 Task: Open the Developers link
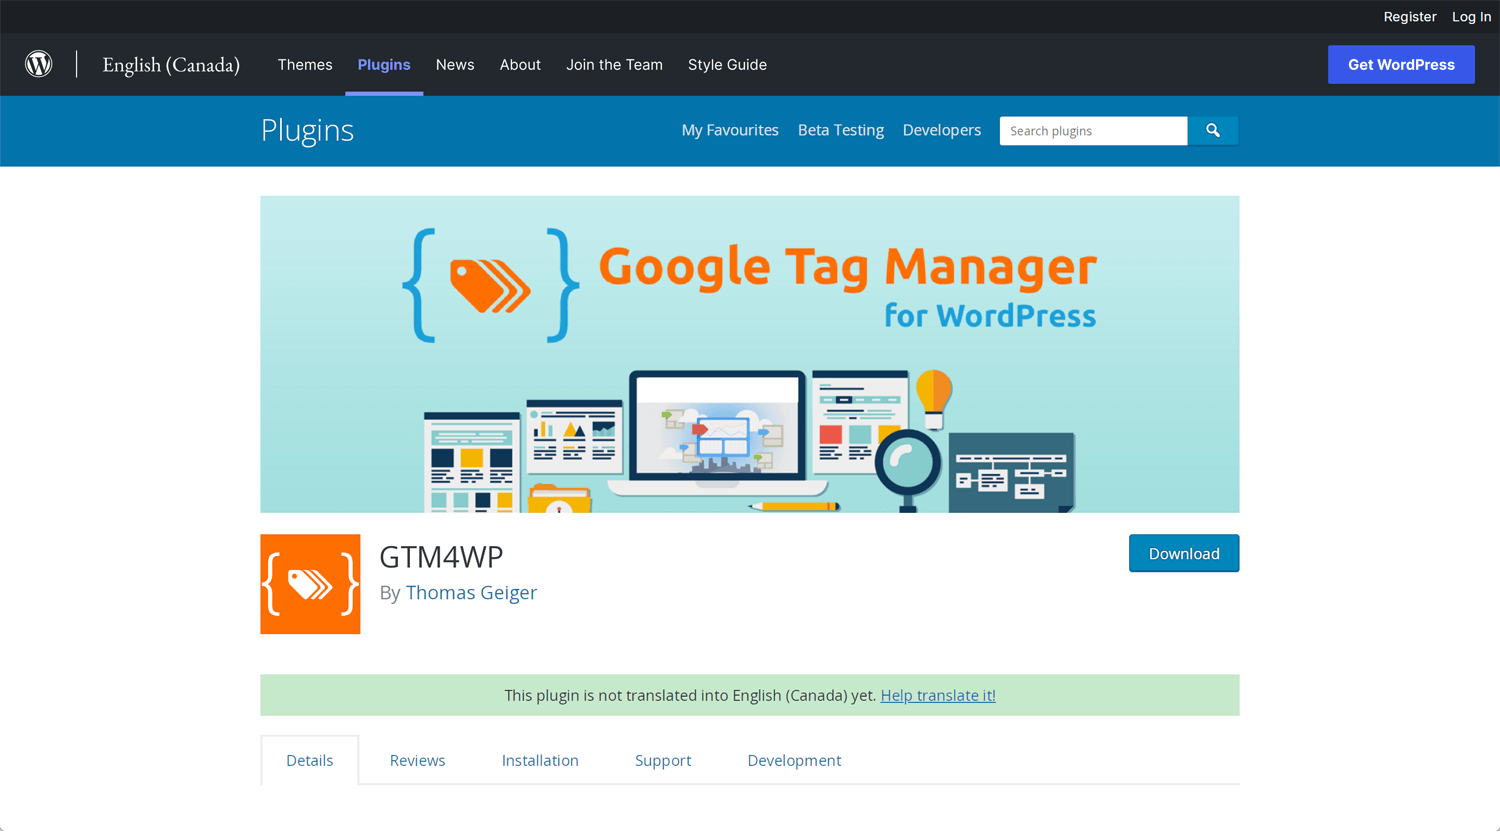pyautogui.click(x=942, y=131)
